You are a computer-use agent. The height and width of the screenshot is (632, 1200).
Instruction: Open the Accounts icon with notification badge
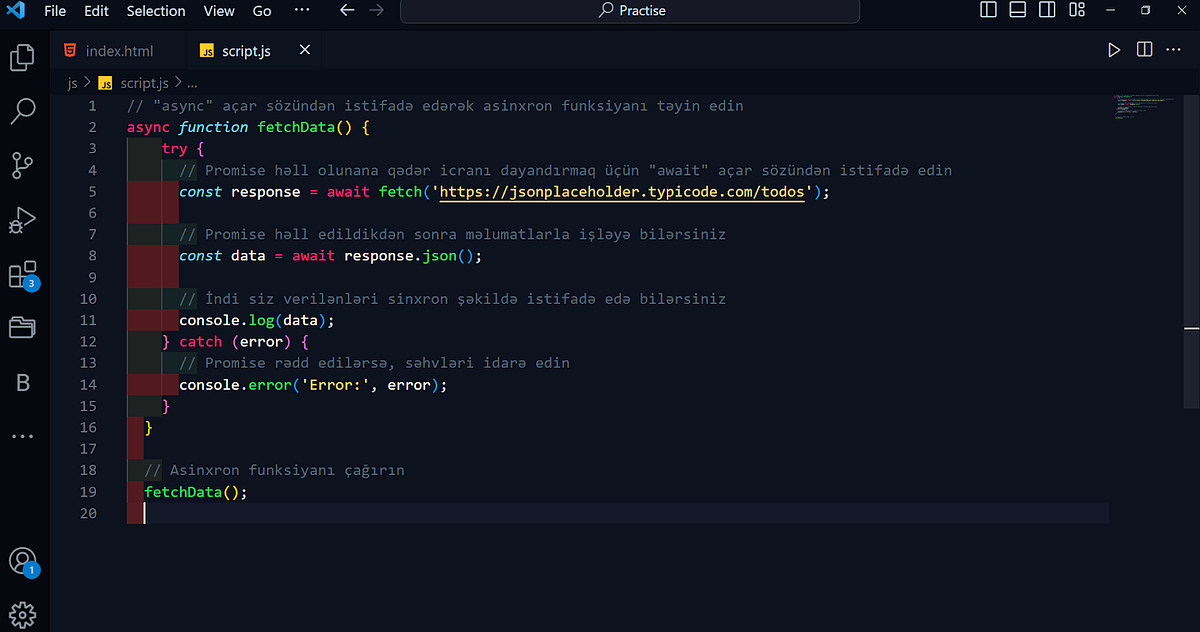[x=23, y=560]
